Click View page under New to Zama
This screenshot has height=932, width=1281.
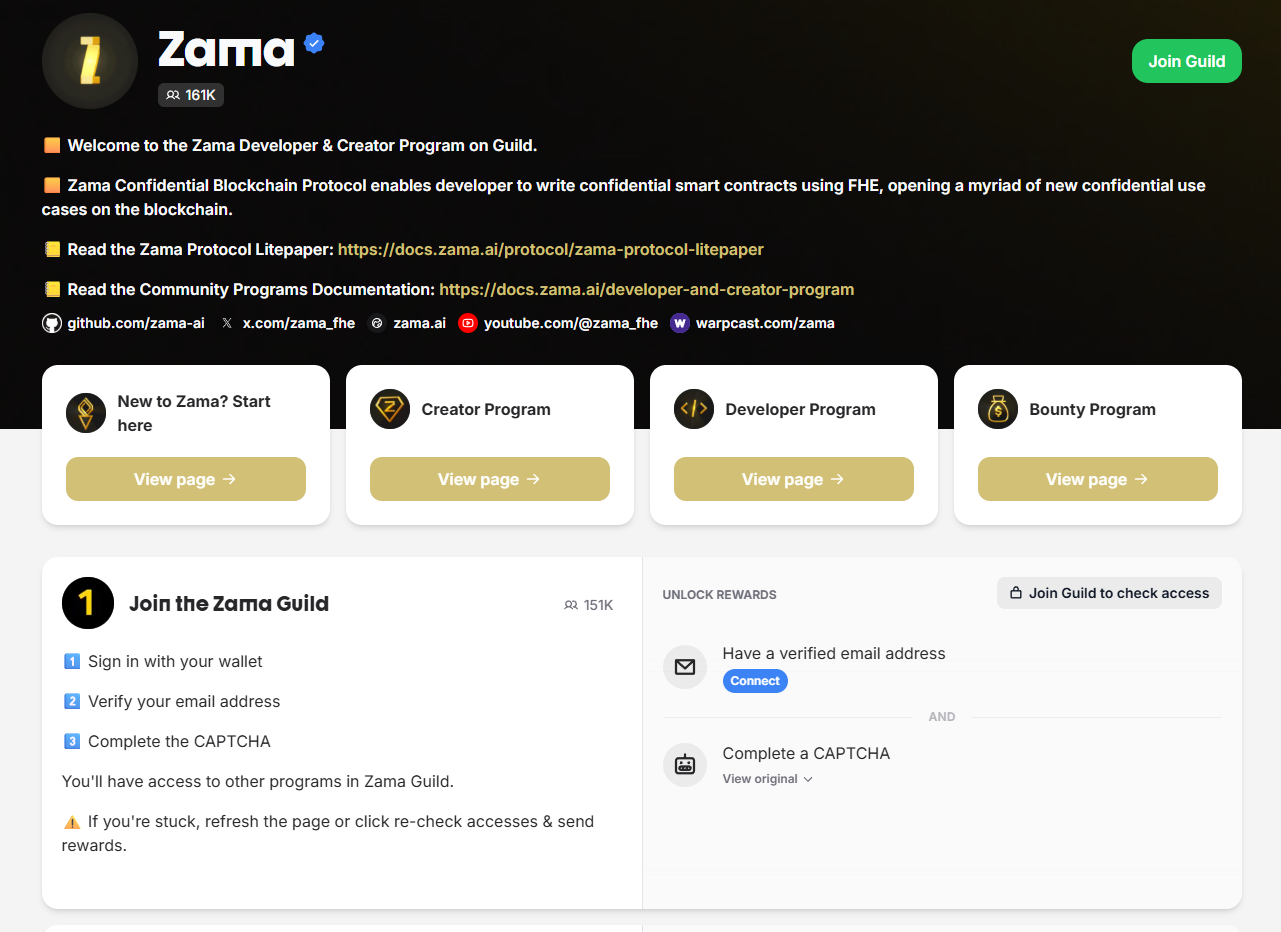click(x=185, y=479)
